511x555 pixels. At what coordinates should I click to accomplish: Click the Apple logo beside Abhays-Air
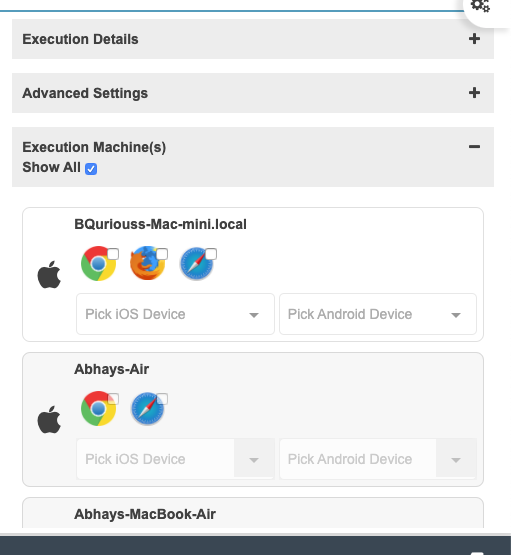49,419
